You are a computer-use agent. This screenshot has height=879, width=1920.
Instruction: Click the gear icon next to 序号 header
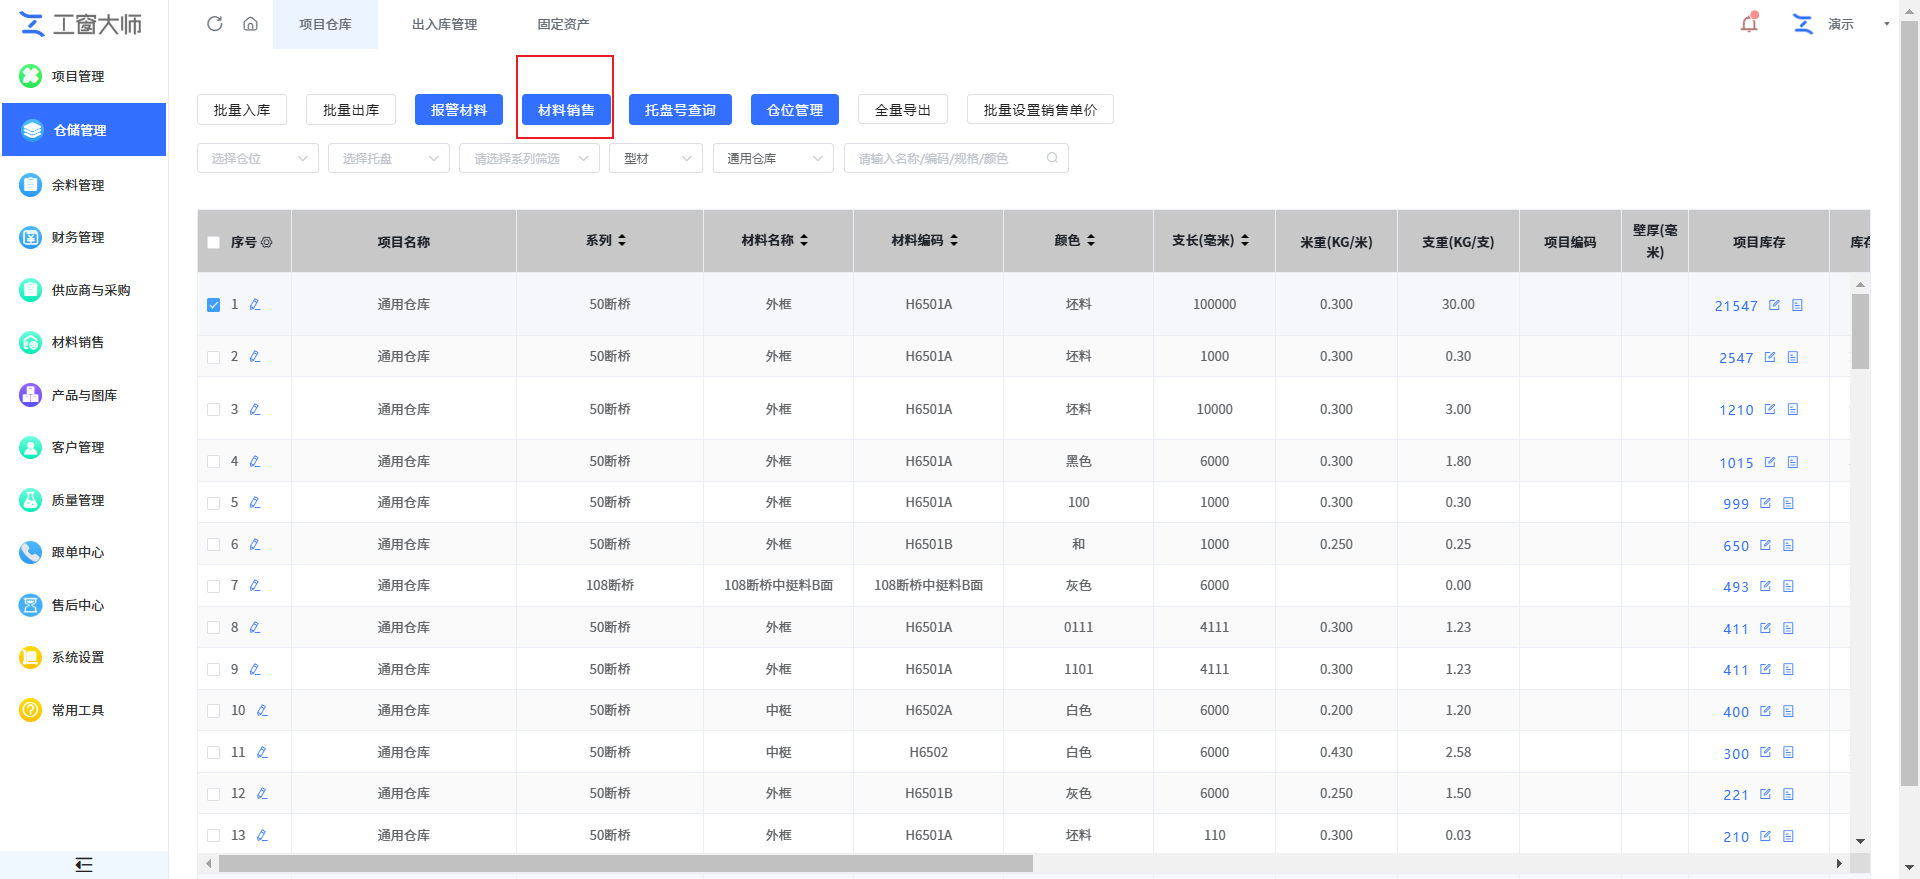[x=267, y=242]
